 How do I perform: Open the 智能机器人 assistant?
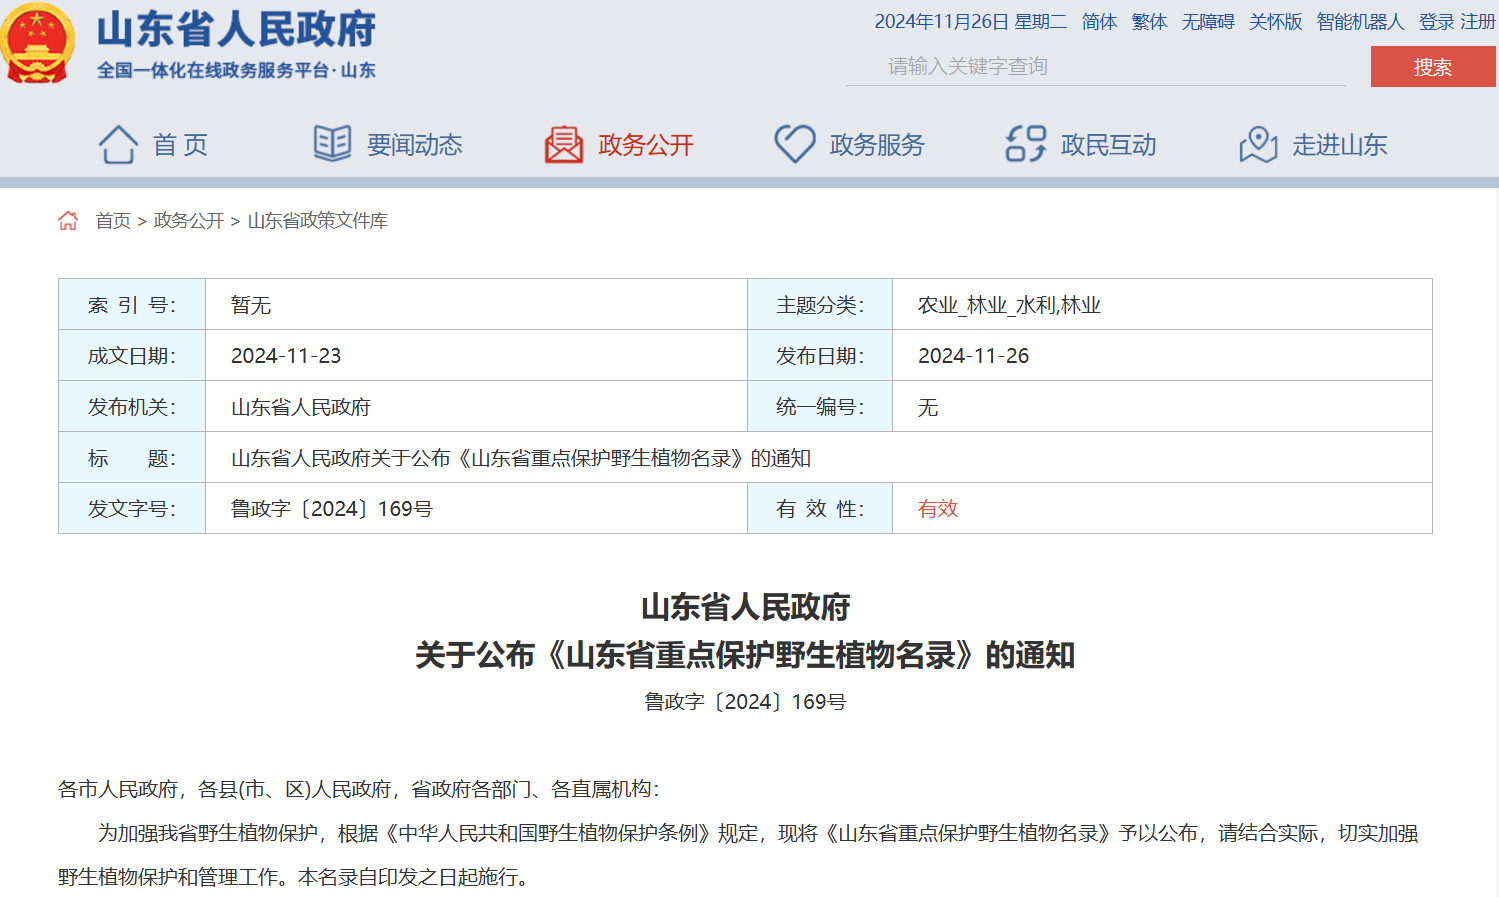click(1360, 22)
